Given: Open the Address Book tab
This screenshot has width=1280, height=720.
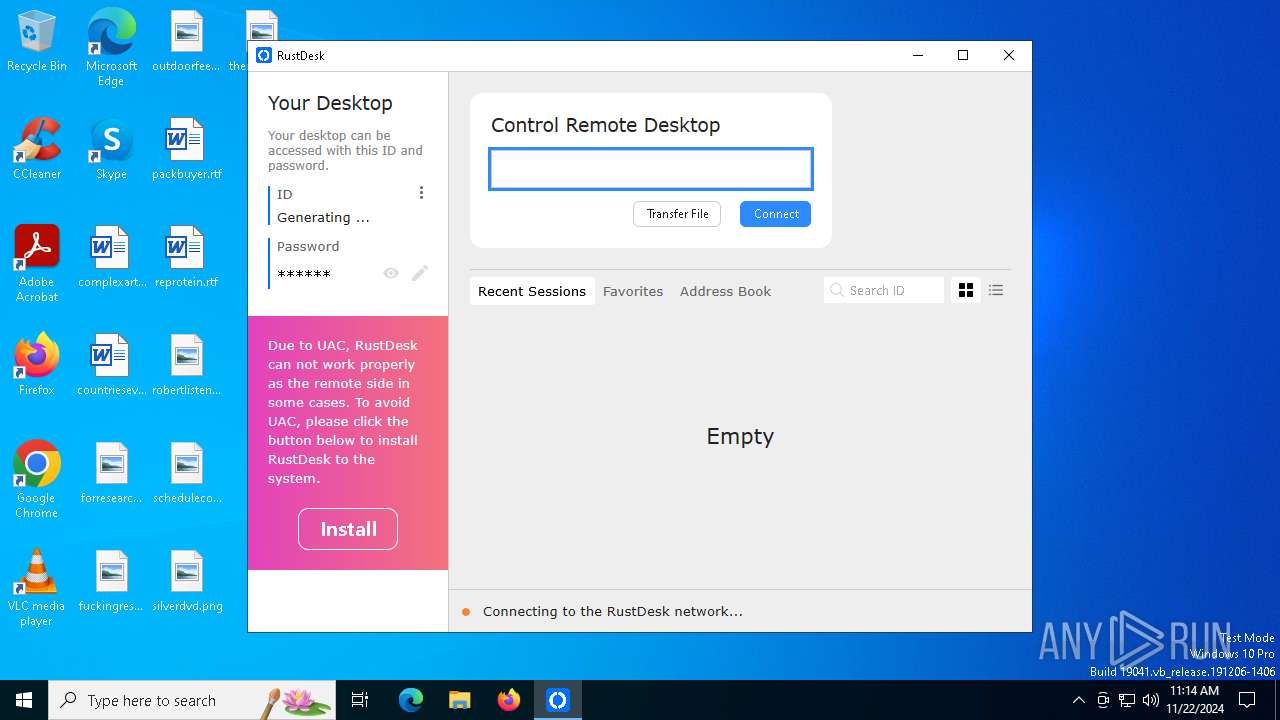Looking at the screenshot, I should (x=725, y=291).
